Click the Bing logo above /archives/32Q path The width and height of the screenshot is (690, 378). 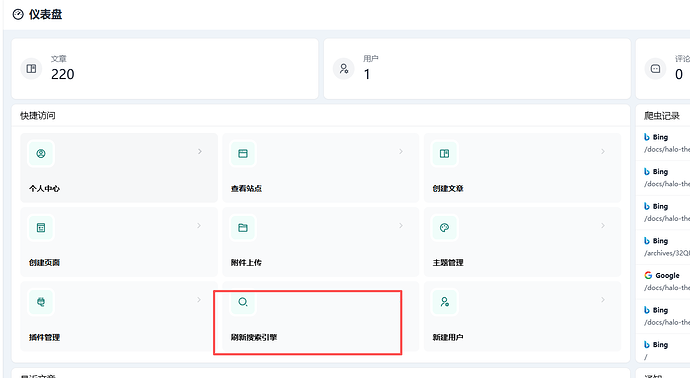647,241
